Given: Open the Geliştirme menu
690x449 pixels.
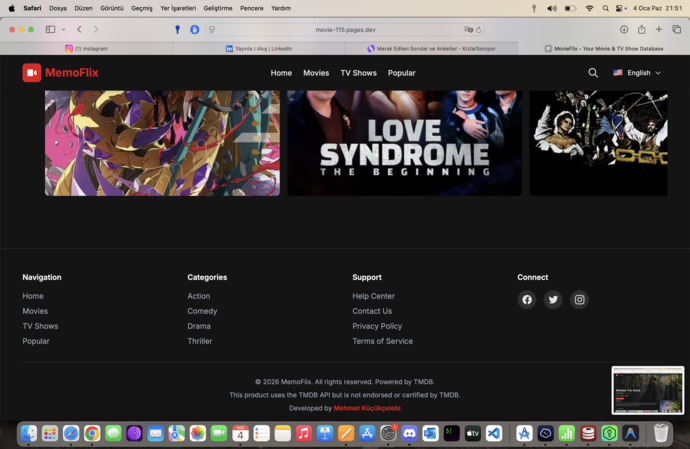Looking at the screenshot, I should coord(217,8).
